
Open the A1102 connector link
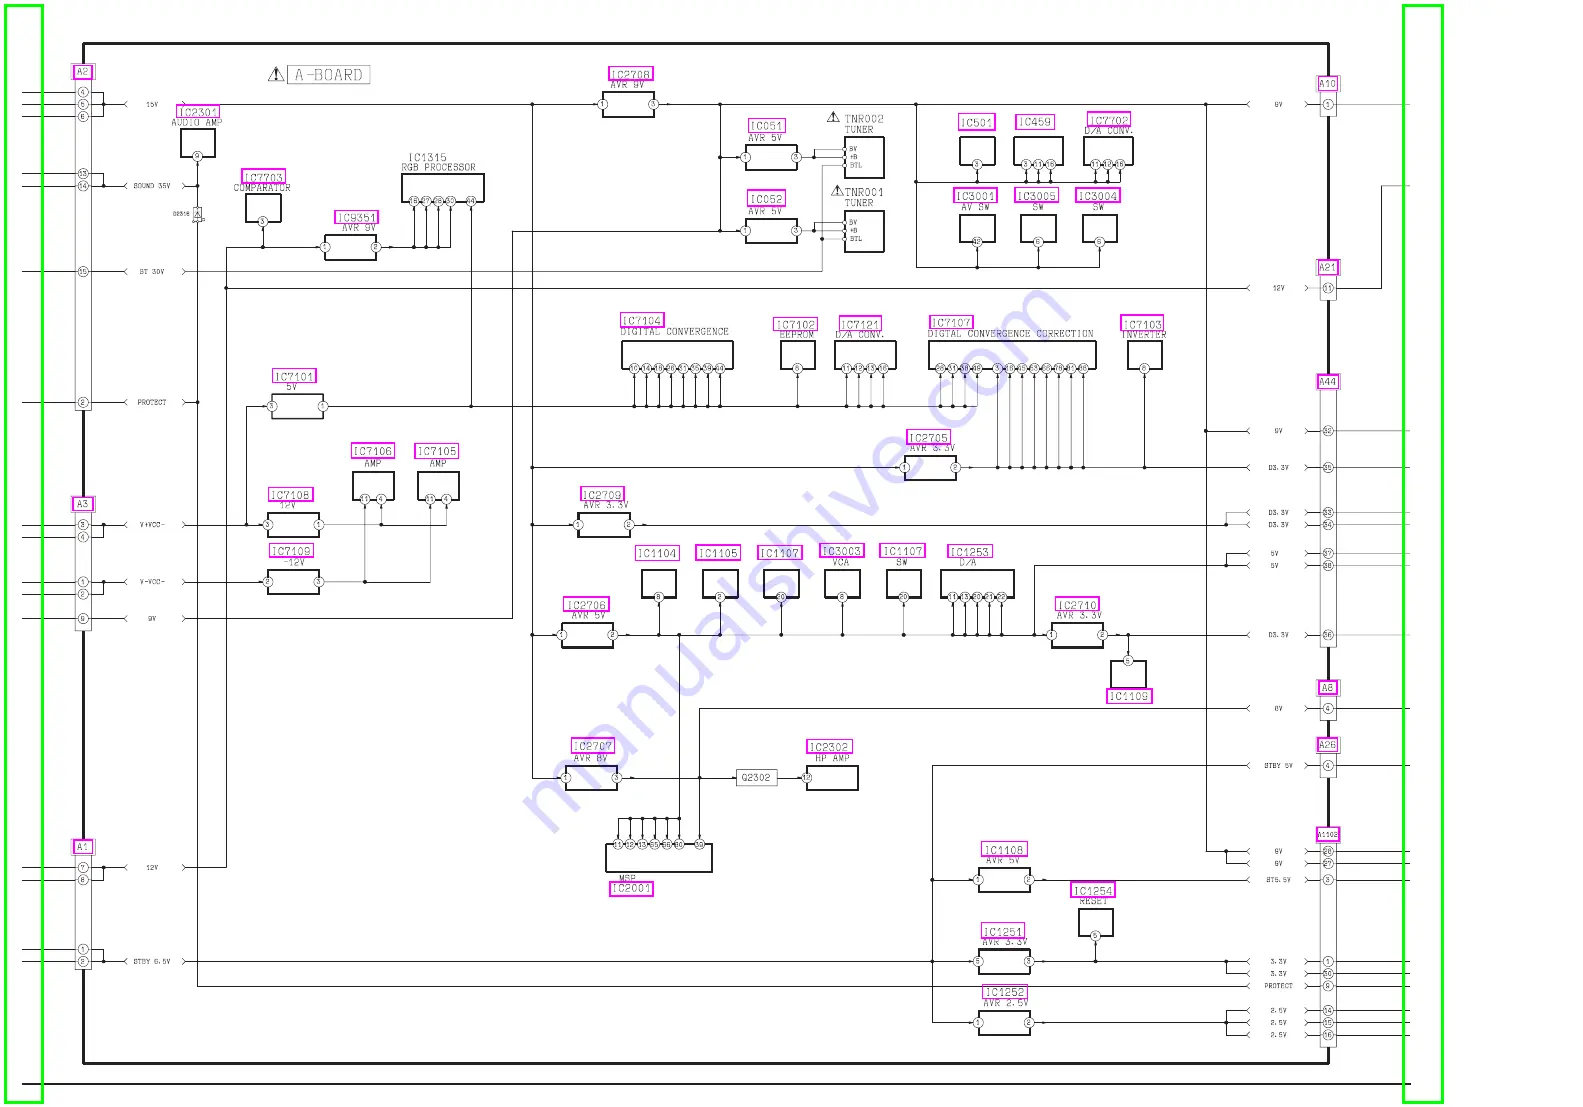point(1328,834)
